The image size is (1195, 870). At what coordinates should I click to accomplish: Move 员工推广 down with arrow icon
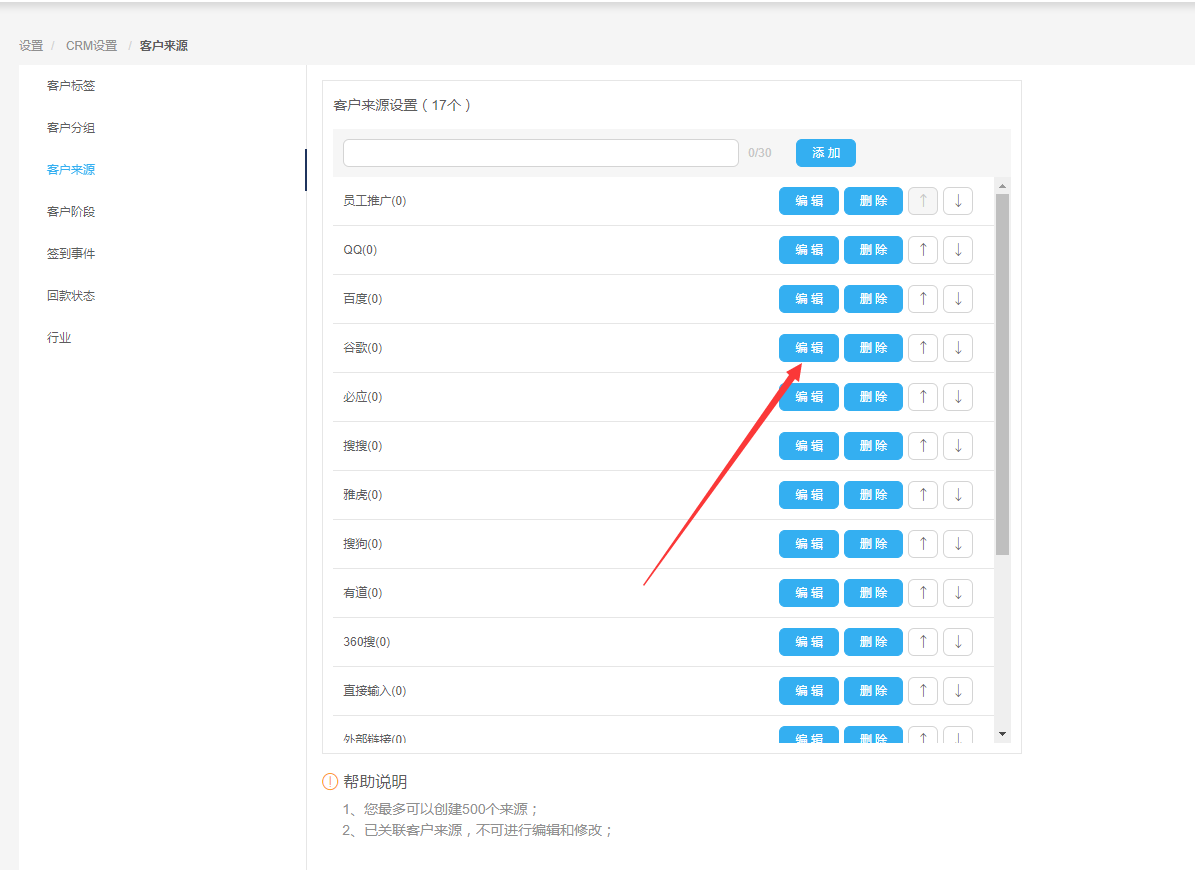coord(958,200)
